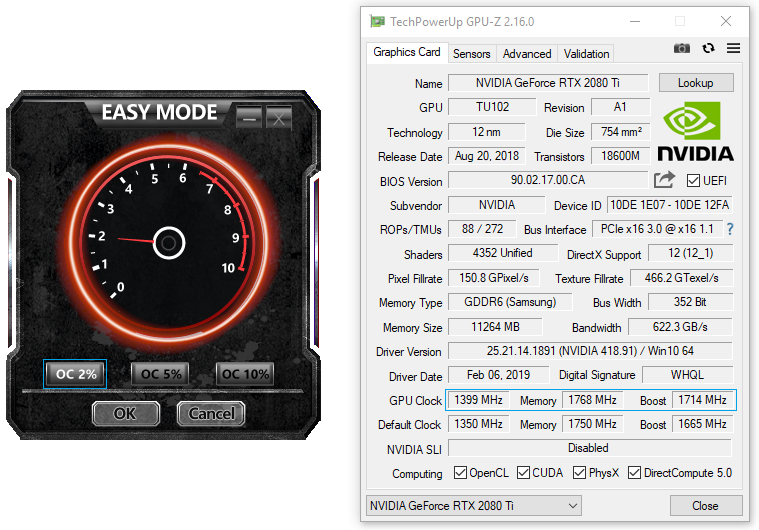Click the Name field NVIDIA GeForce RTX 2080 Ti
The width and height of the screenshot is (759, 530).
pyautogui.click(x=547, y=83)
